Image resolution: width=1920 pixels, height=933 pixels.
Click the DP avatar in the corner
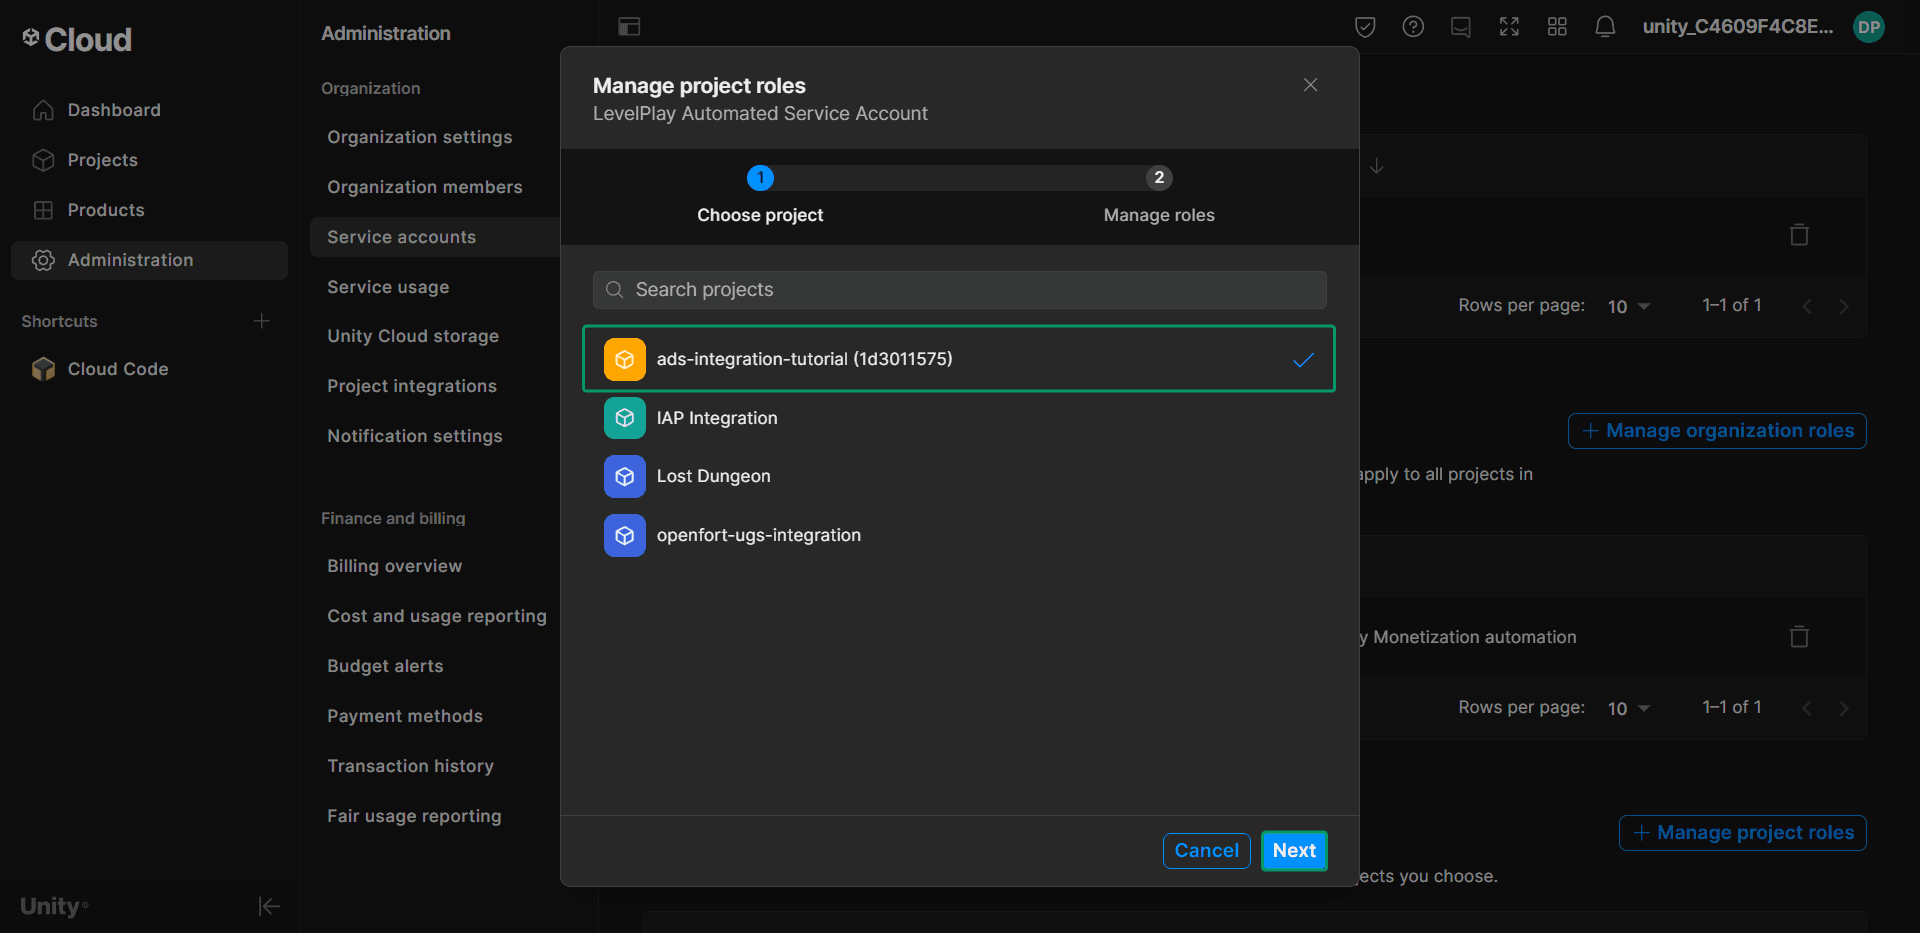[1869, 27]
